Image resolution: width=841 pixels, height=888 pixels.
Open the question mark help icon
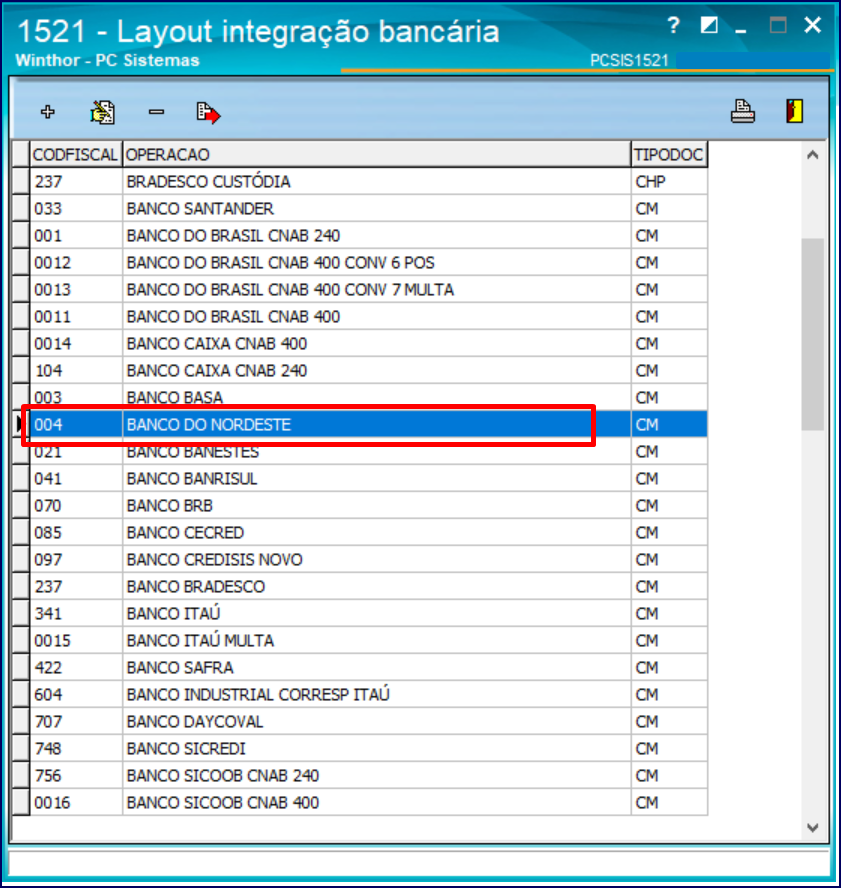point(673,25)
